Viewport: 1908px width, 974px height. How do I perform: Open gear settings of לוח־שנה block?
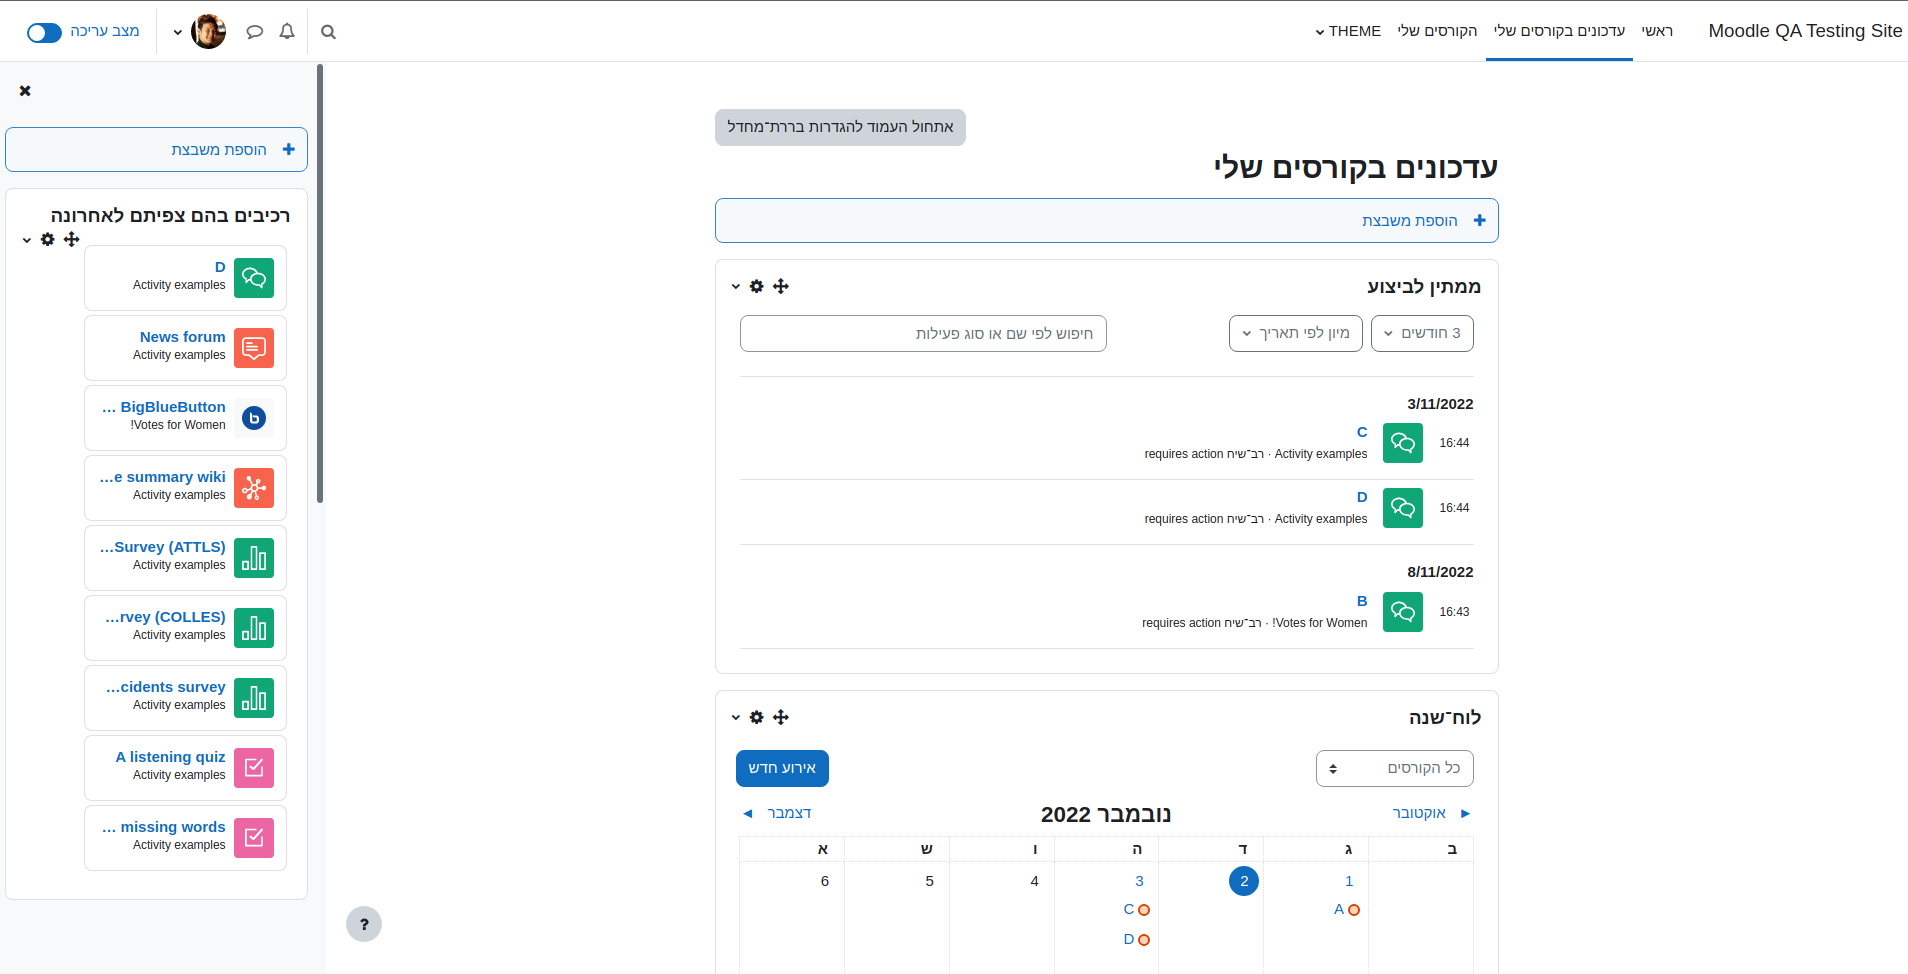(x=757, y=717)
